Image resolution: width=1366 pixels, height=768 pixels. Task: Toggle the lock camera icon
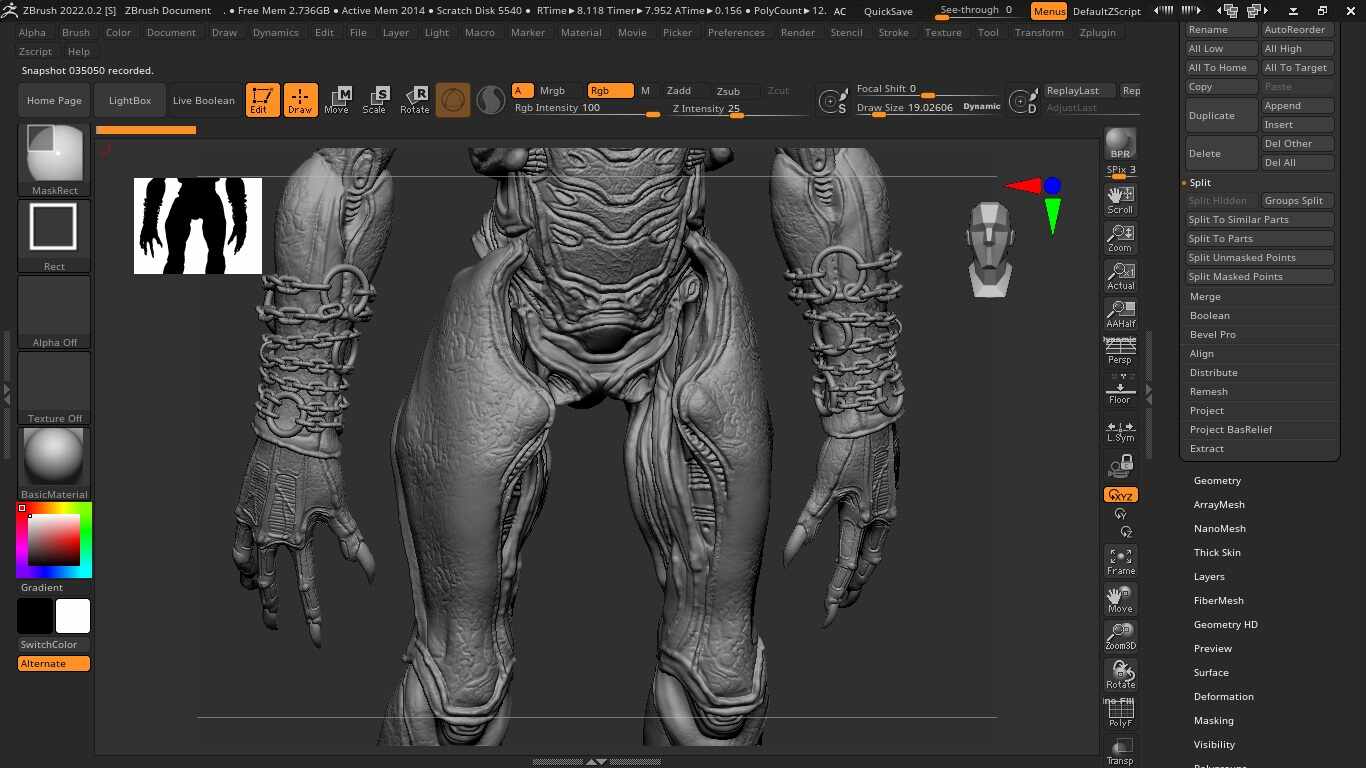pos(1120,465)
